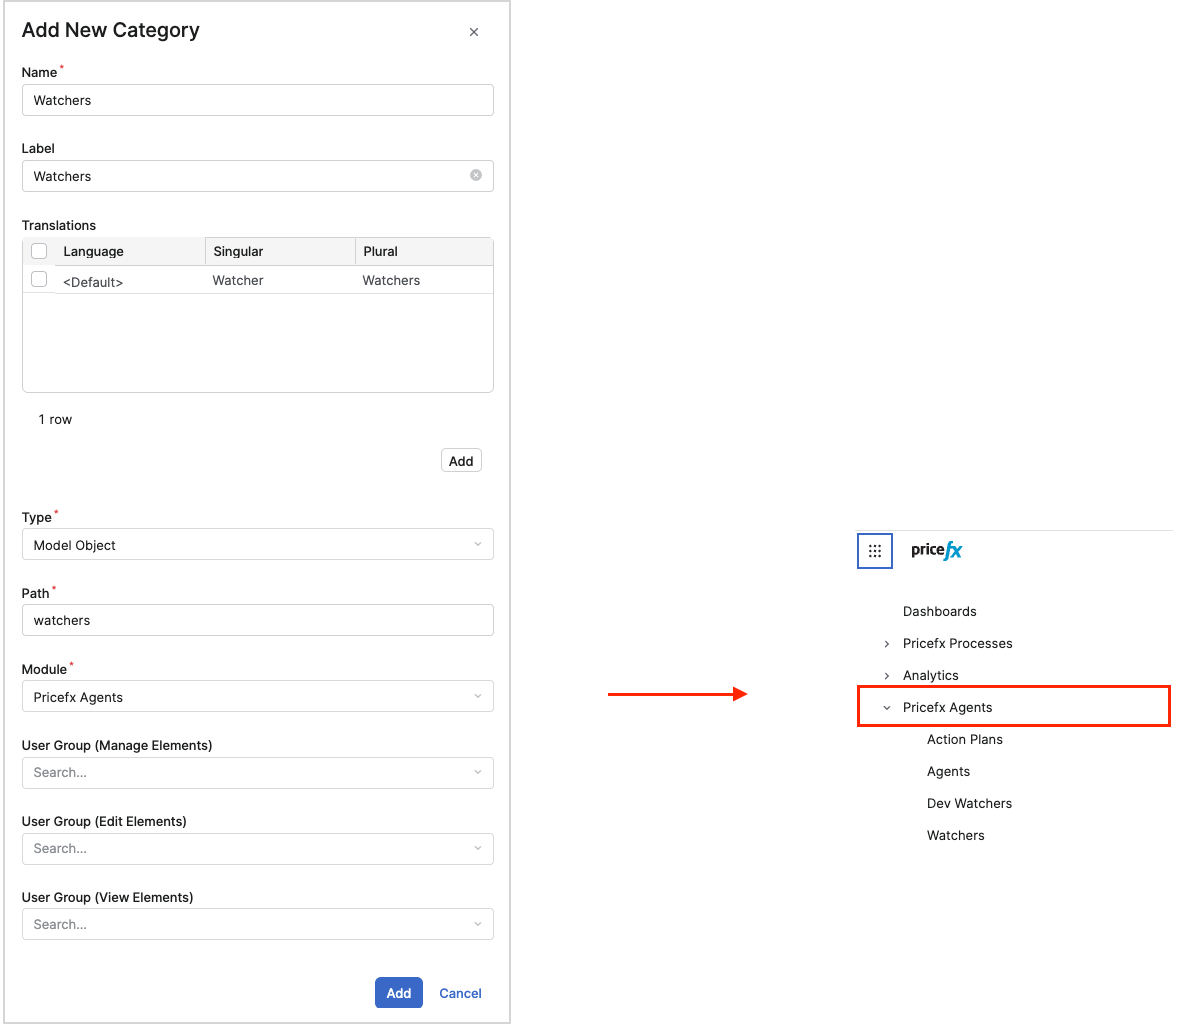1177x1024 pixels.
Task: Open Dev Watchers in sidebar
Action: pos(969,803)
